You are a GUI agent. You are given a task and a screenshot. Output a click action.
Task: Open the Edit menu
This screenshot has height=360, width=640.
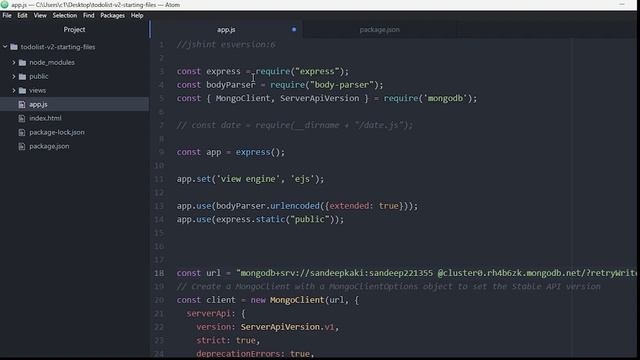click(x=22, y=16)
